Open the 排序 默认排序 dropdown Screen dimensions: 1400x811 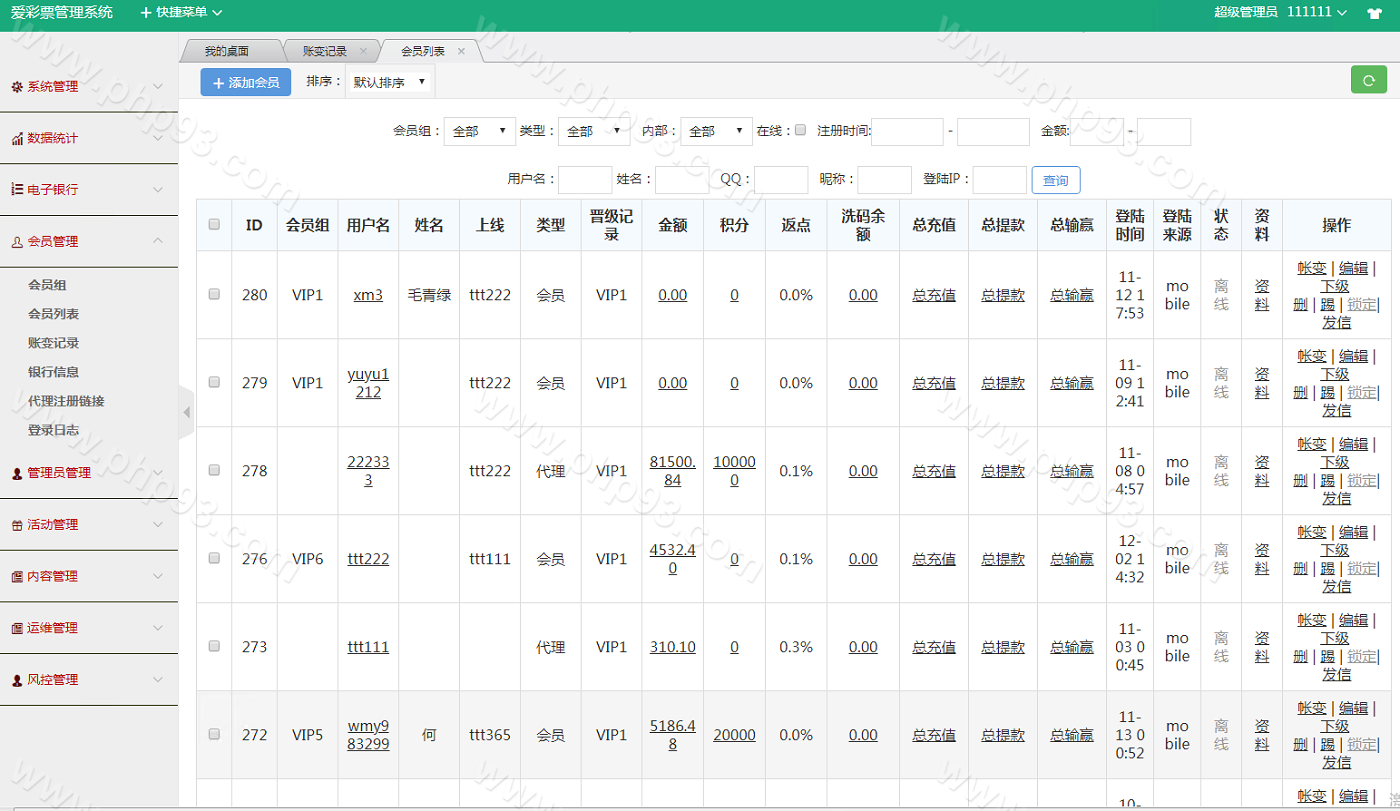pos(389,82)
